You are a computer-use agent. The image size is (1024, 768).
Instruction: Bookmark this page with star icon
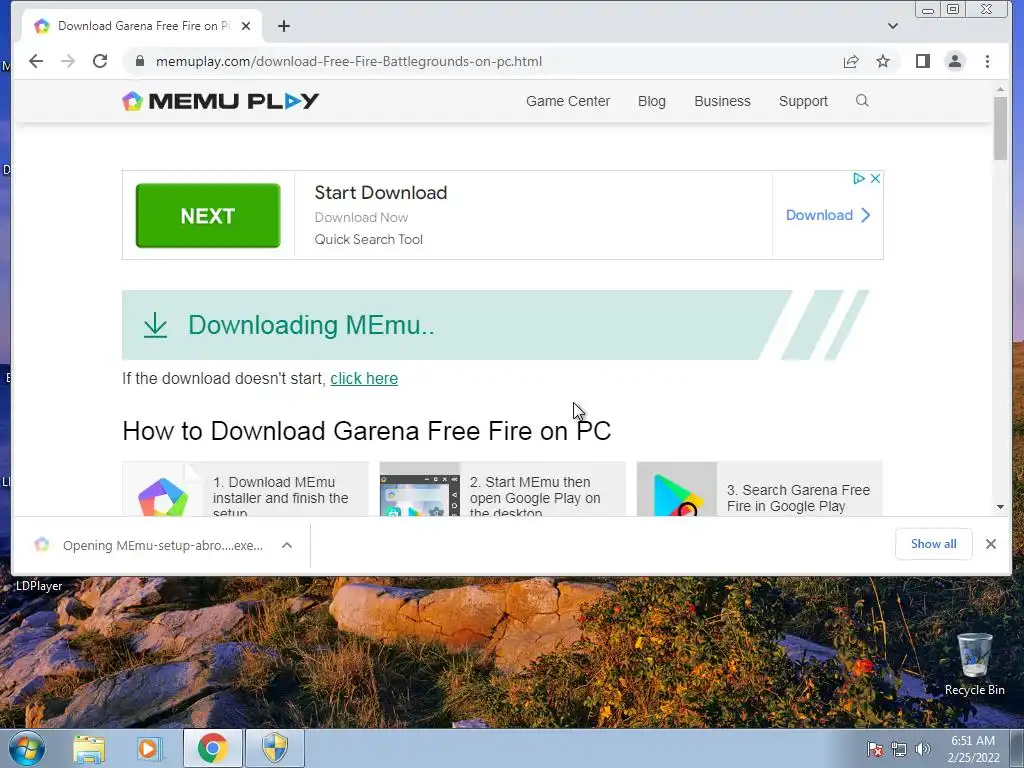[883, 61]
